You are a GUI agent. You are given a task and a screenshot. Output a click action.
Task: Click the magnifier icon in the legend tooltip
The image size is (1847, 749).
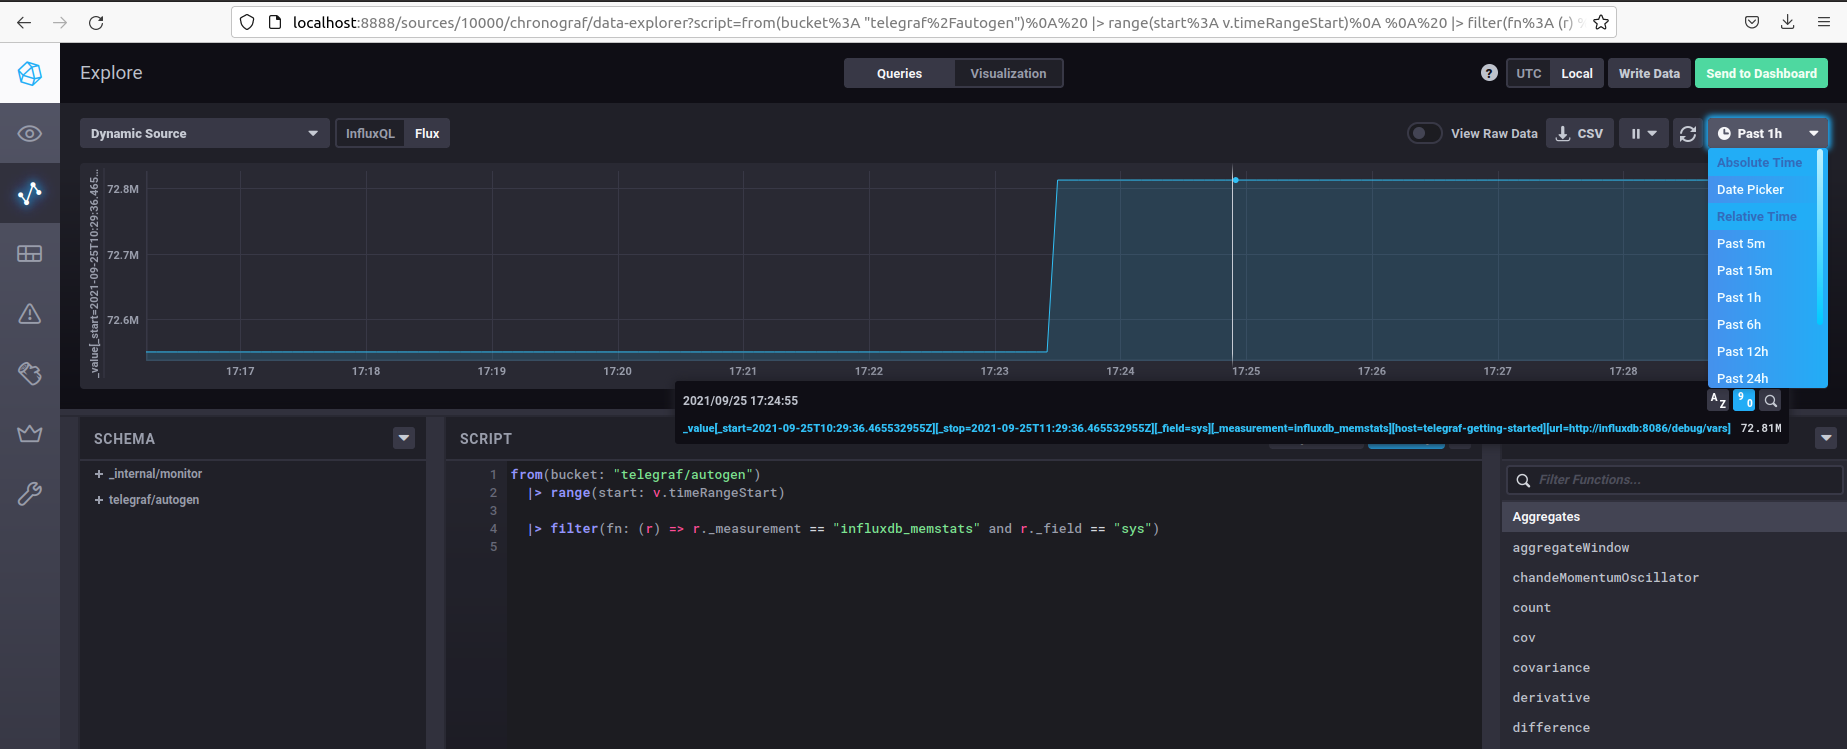pos(1770,401)
